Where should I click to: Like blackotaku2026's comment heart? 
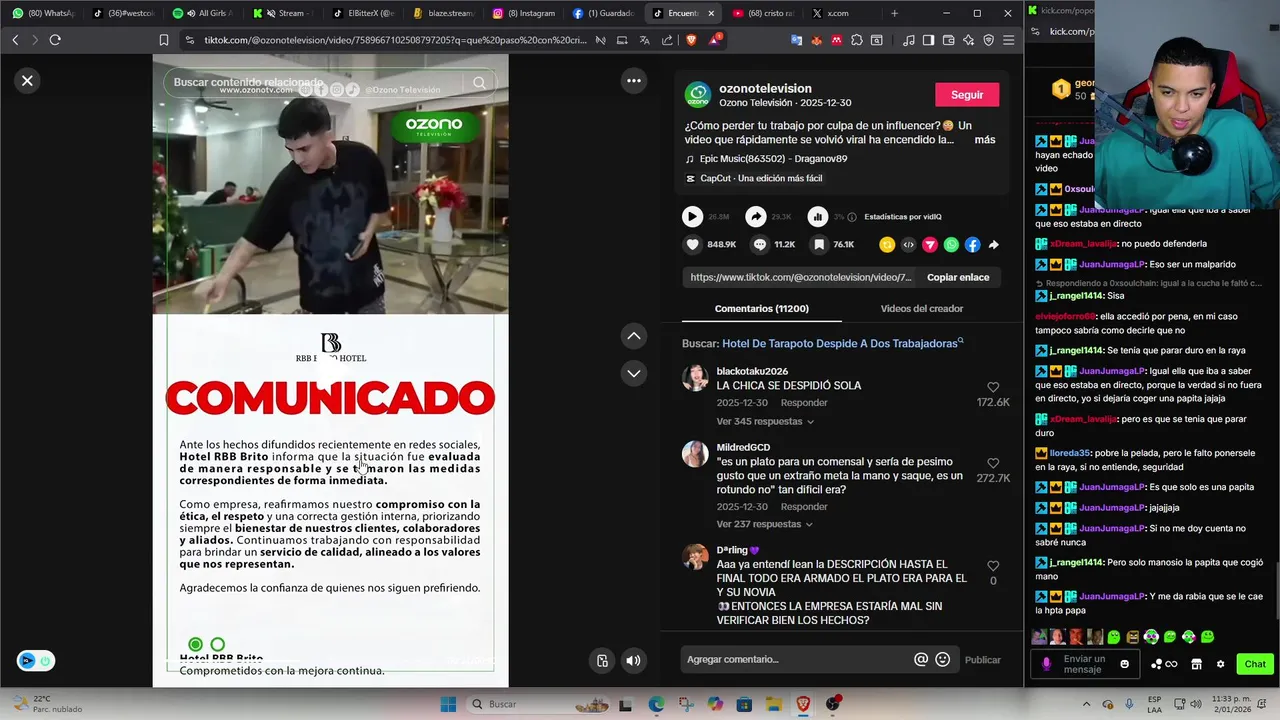click(993, 387)
